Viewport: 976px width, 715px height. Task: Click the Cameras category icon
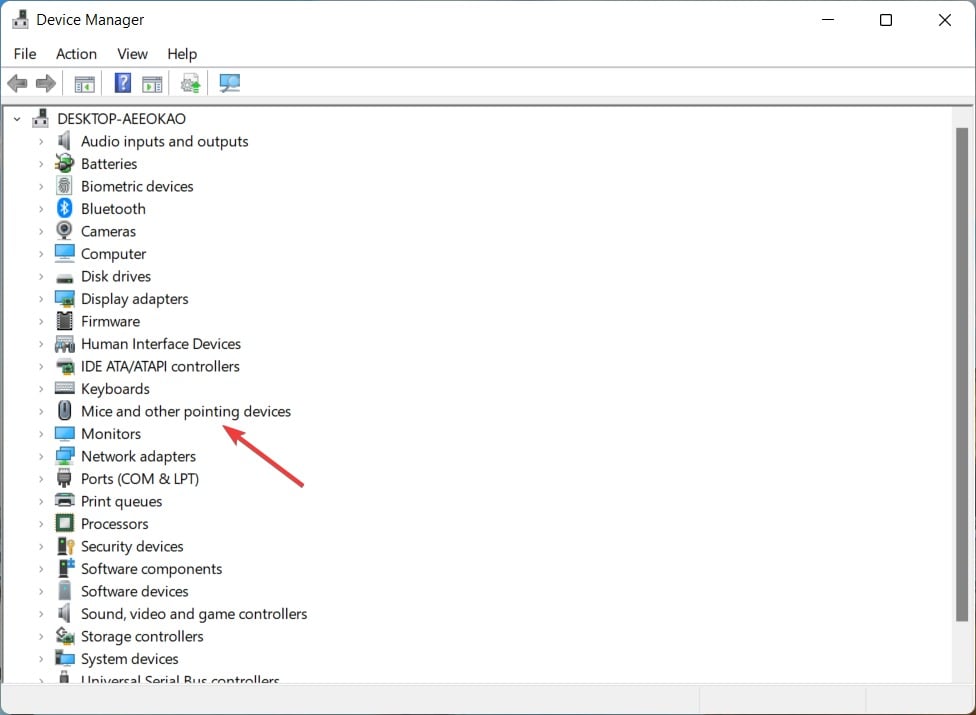coord(63,231)
